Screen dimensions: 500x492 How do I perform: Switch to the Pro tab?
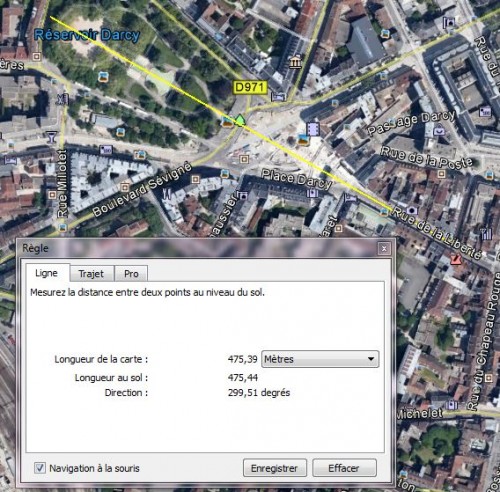(131, 274)
